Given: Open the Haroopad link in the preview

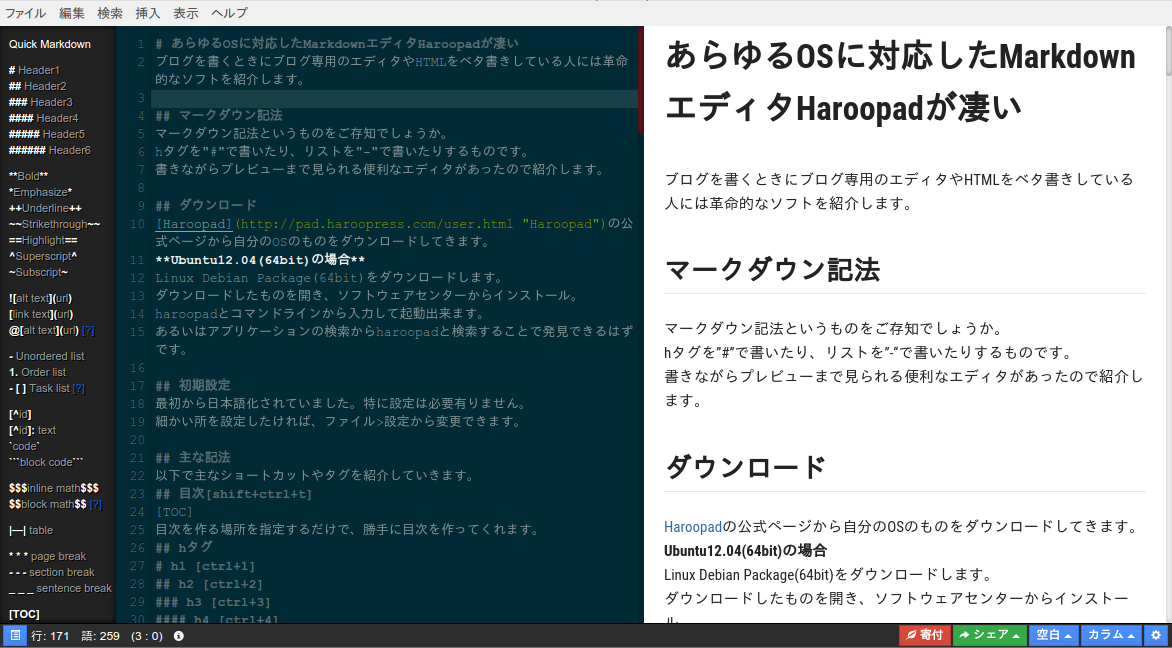Looking at the screenshot, I should point(693,527).
